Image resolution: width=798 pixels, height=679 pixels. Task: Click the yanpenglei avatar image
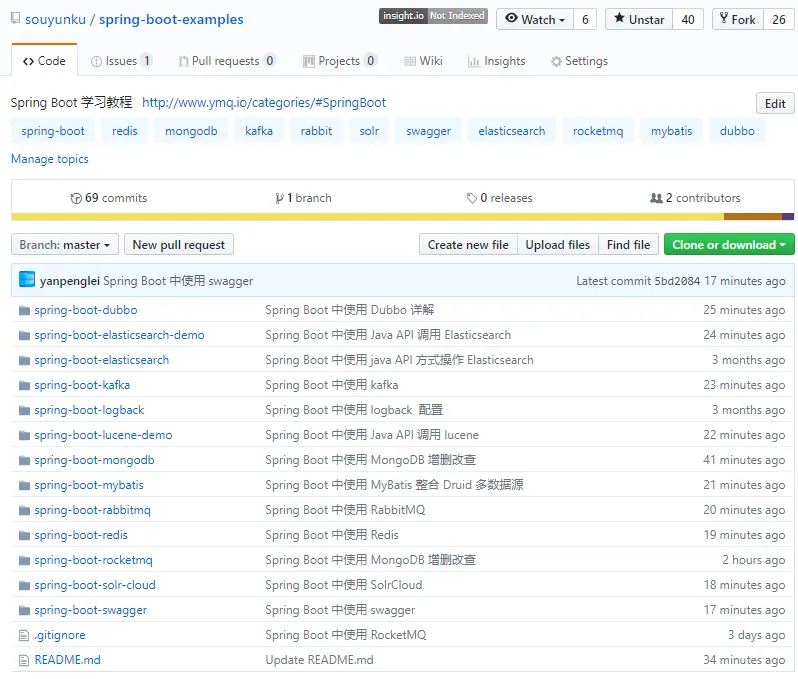pos(27,279)
